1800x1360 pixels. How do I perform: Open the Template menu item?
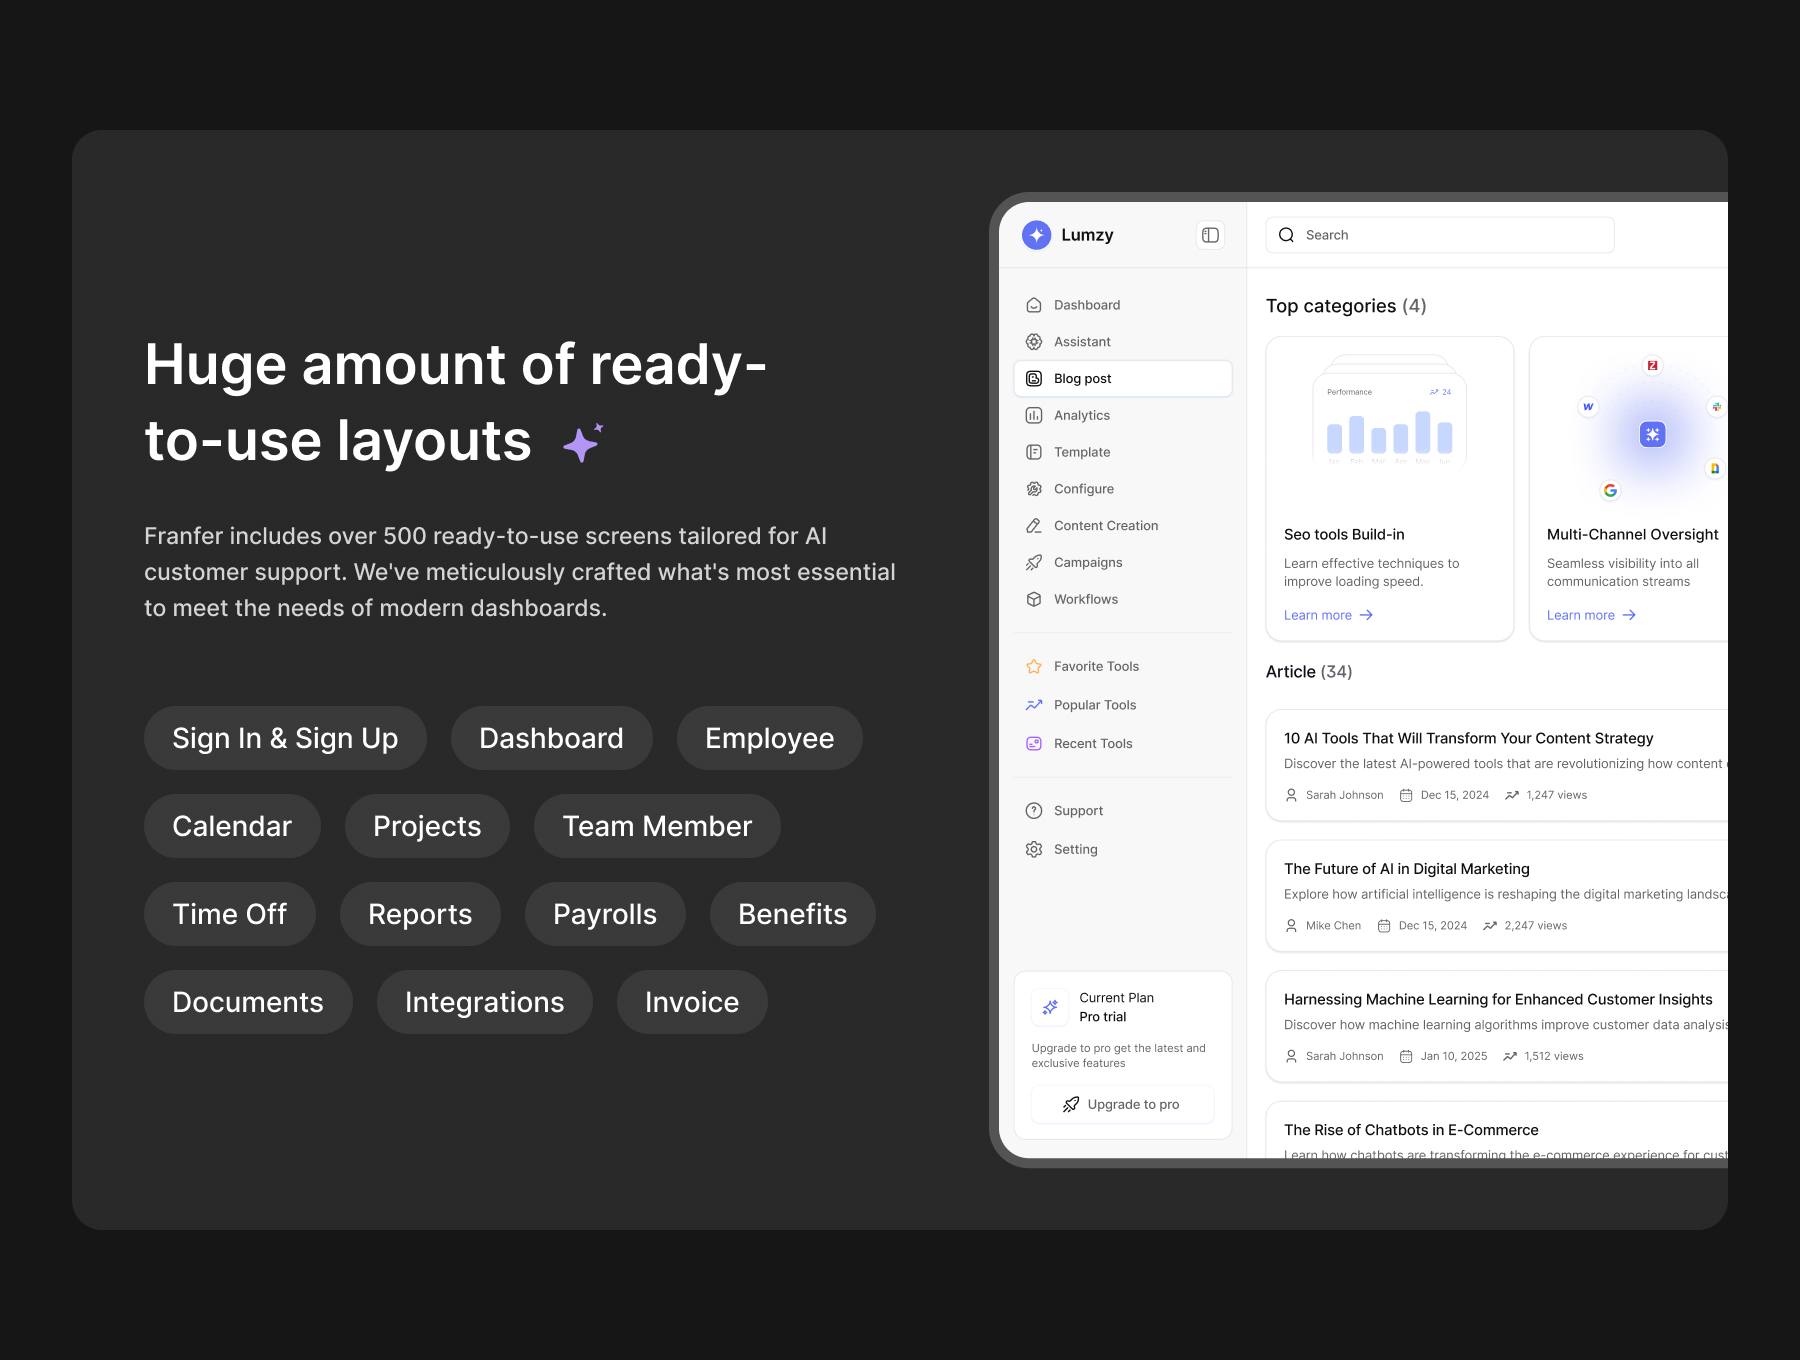(1081, 452)
